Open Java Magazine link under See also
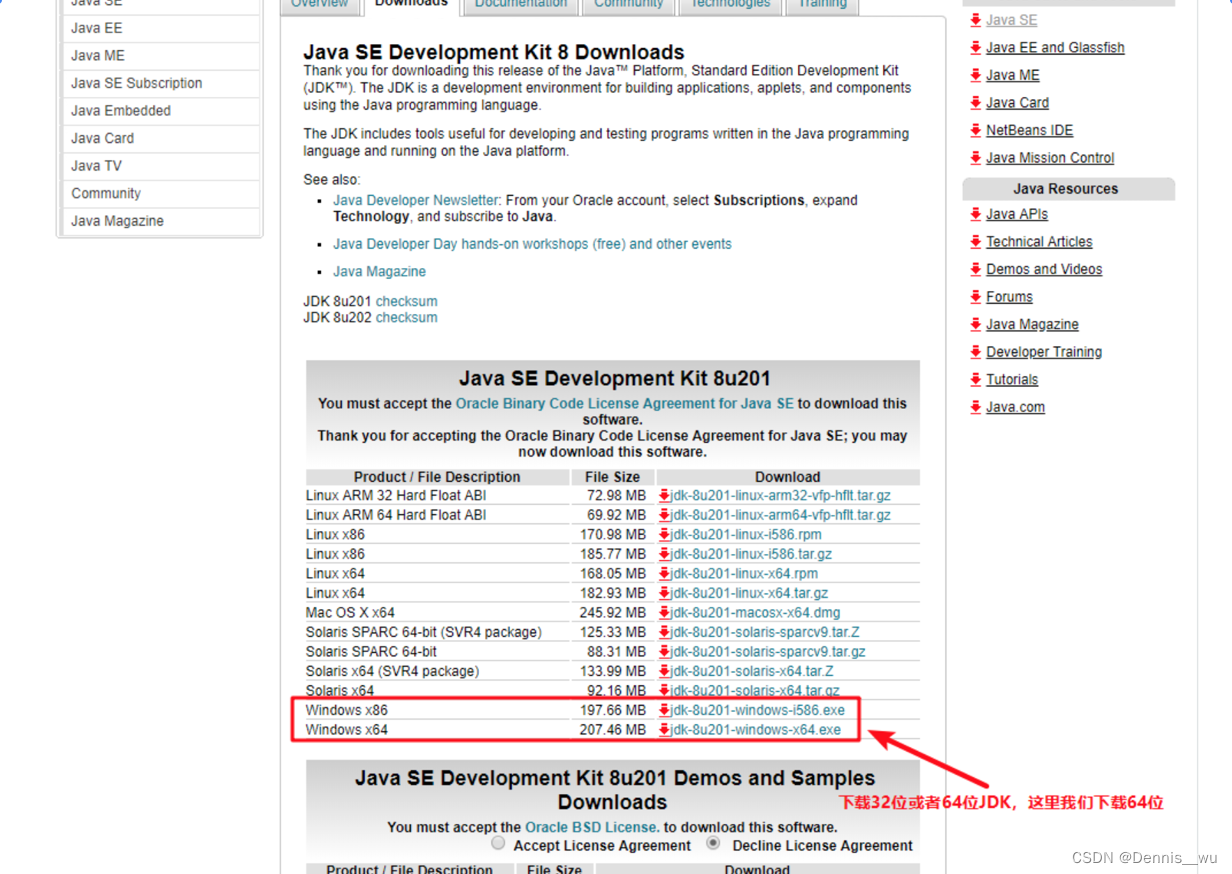 (379, 271)
